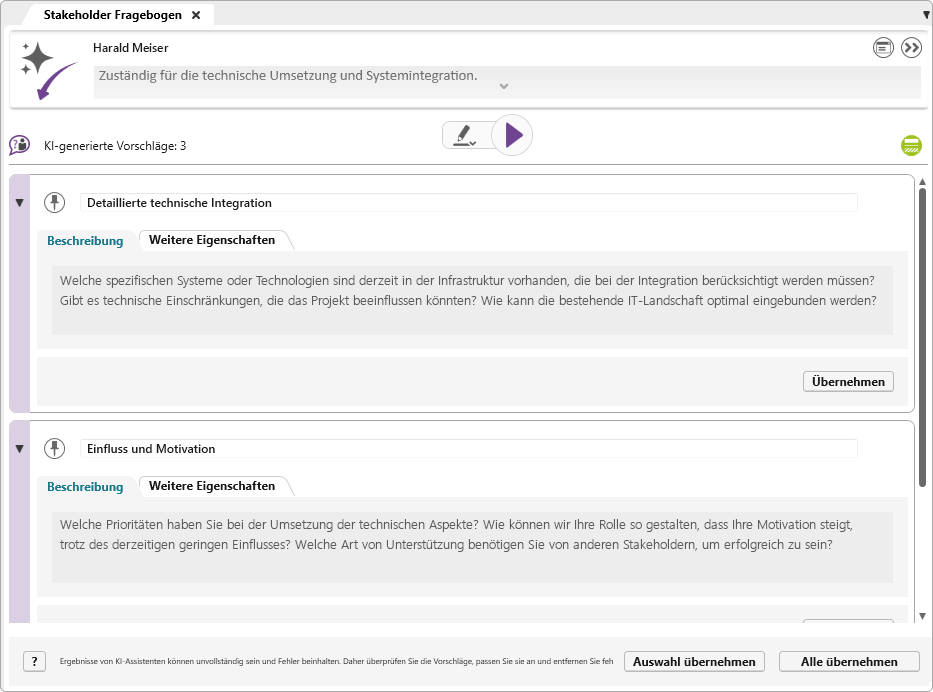The height and width of the screenshot is (692, 933).
Task: Click the green summary status icon on the right
Action: coord(911,145)
